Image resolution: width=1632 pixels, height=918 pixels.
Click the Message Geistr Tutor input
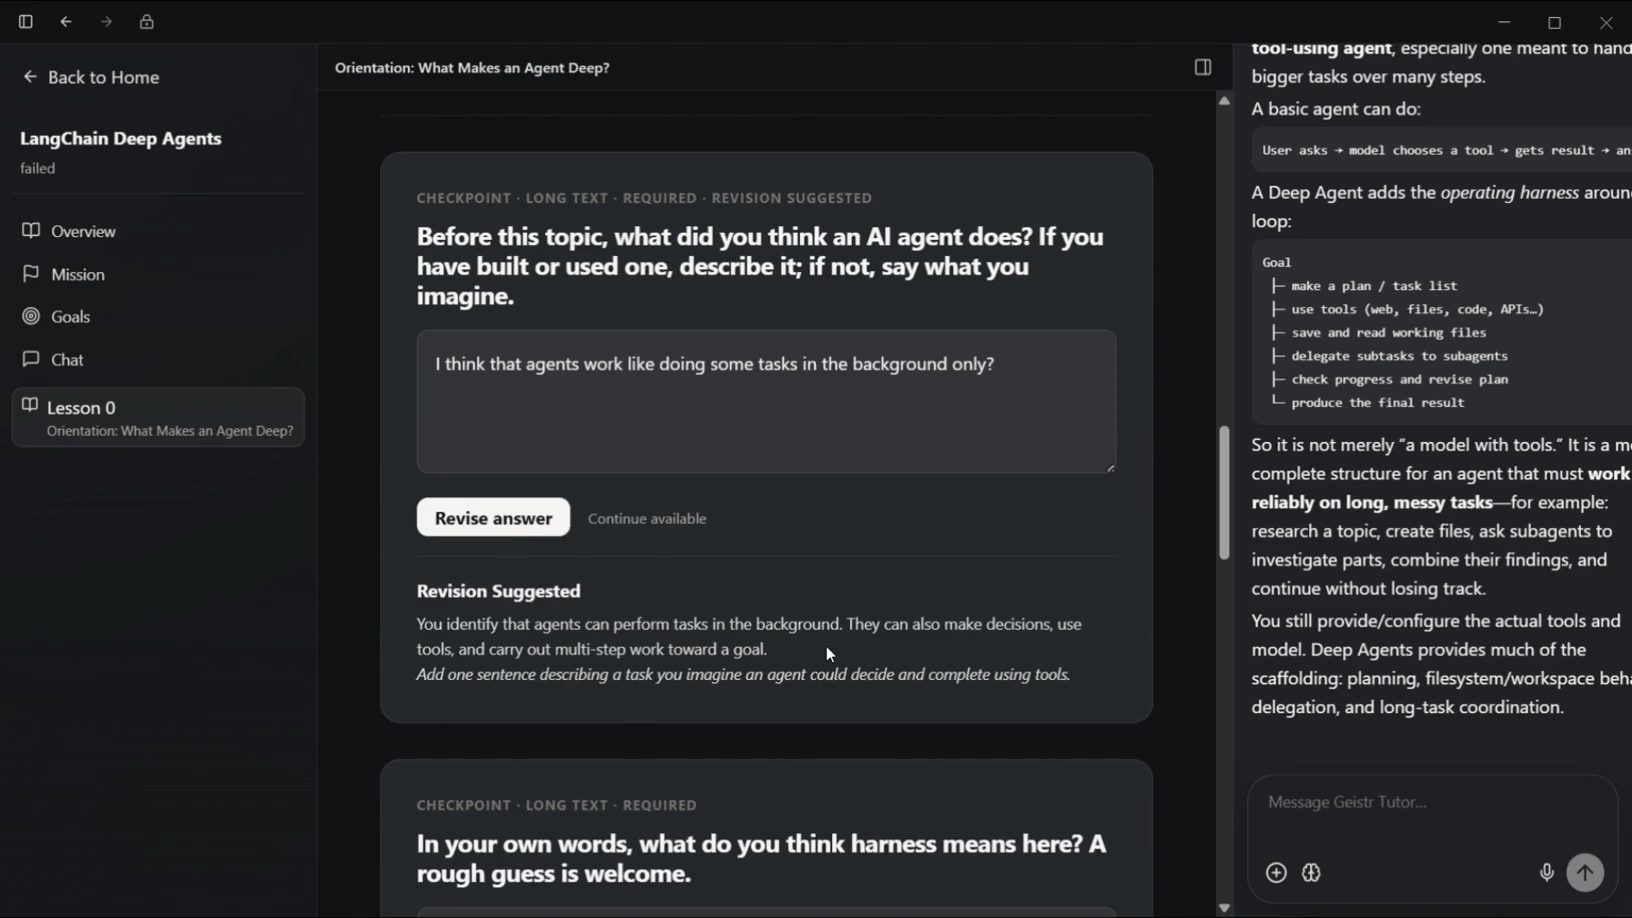1431,802
